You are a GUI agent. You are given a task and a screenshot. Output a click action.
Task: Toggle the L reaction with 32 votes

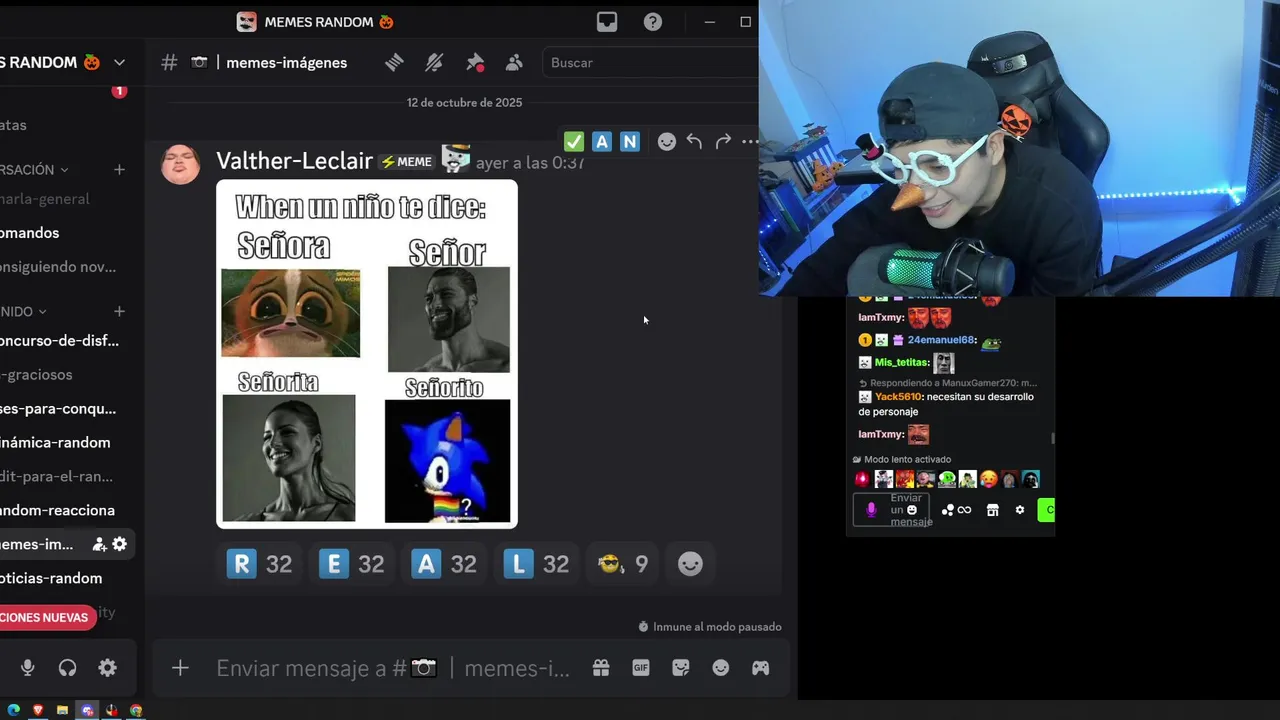[537, 564]
